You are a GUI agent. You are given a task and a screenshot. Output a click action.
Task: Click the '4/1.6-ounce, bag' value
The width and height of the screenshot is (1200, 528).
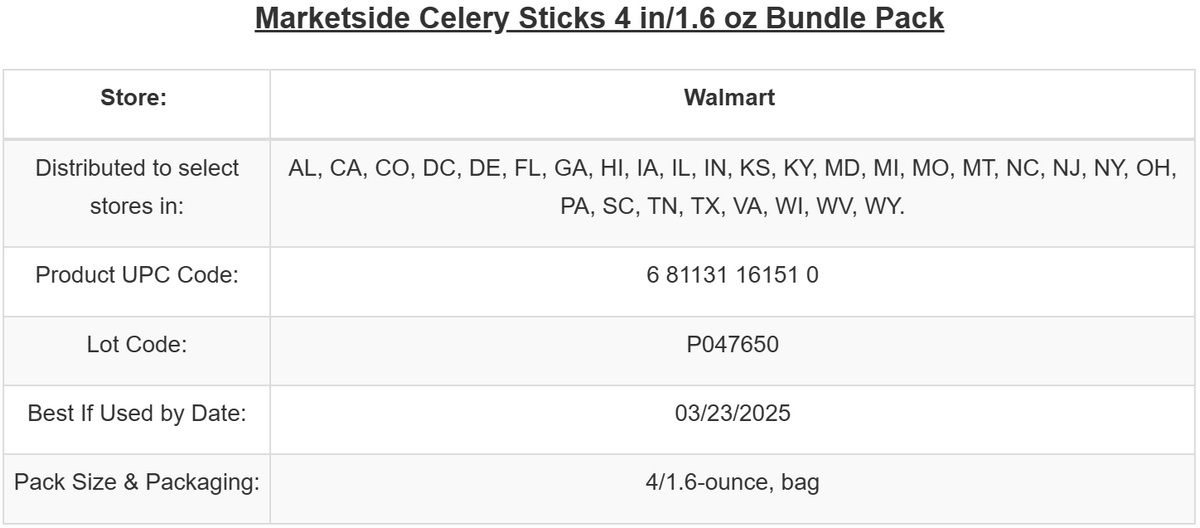click(732, 483)
